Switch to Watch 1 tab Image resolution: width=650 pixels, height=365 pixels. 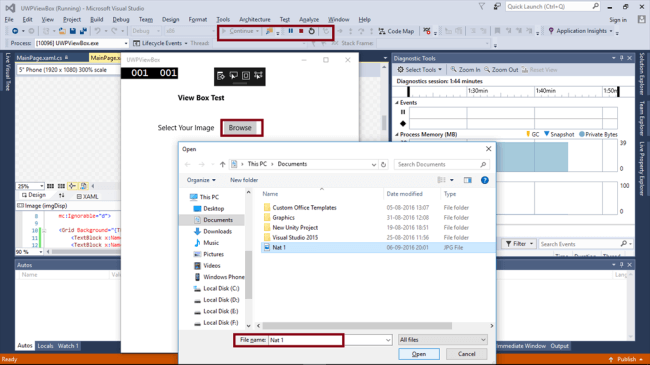click(68, 346)
